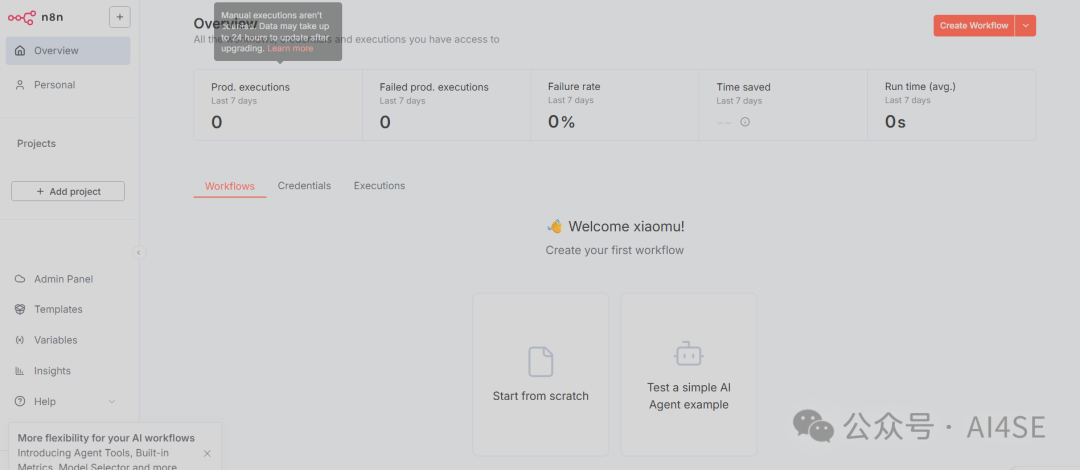Click the Create Workflow button

tap(974, 25)
